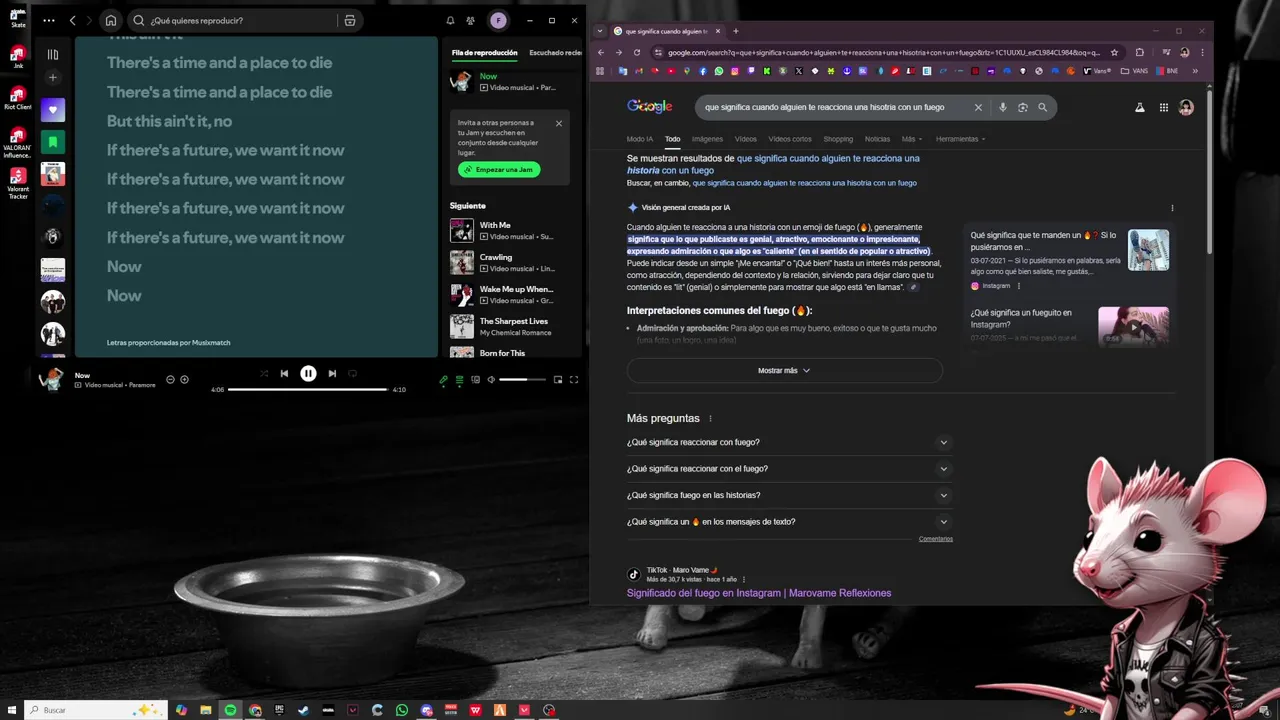Expand ¿Qué significa reaccionar con el fuego?
1280x720 pixels.
click(x=789, y=468)
